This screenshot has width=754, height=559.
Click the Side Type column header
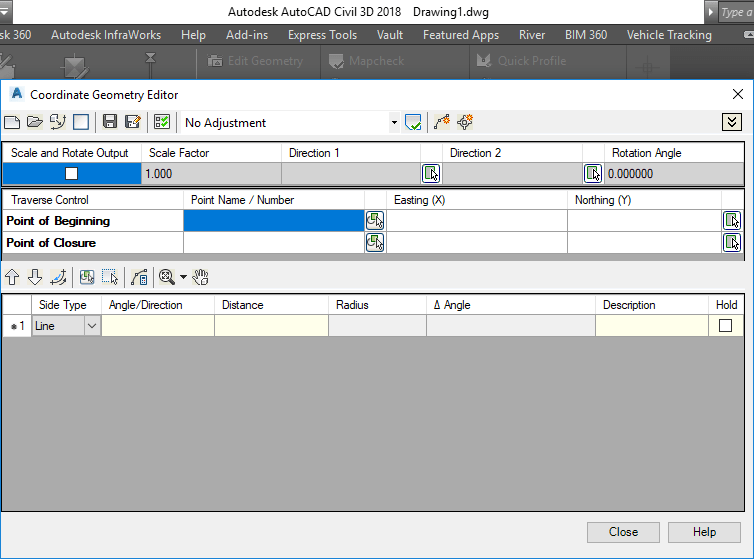pos(66,305)
